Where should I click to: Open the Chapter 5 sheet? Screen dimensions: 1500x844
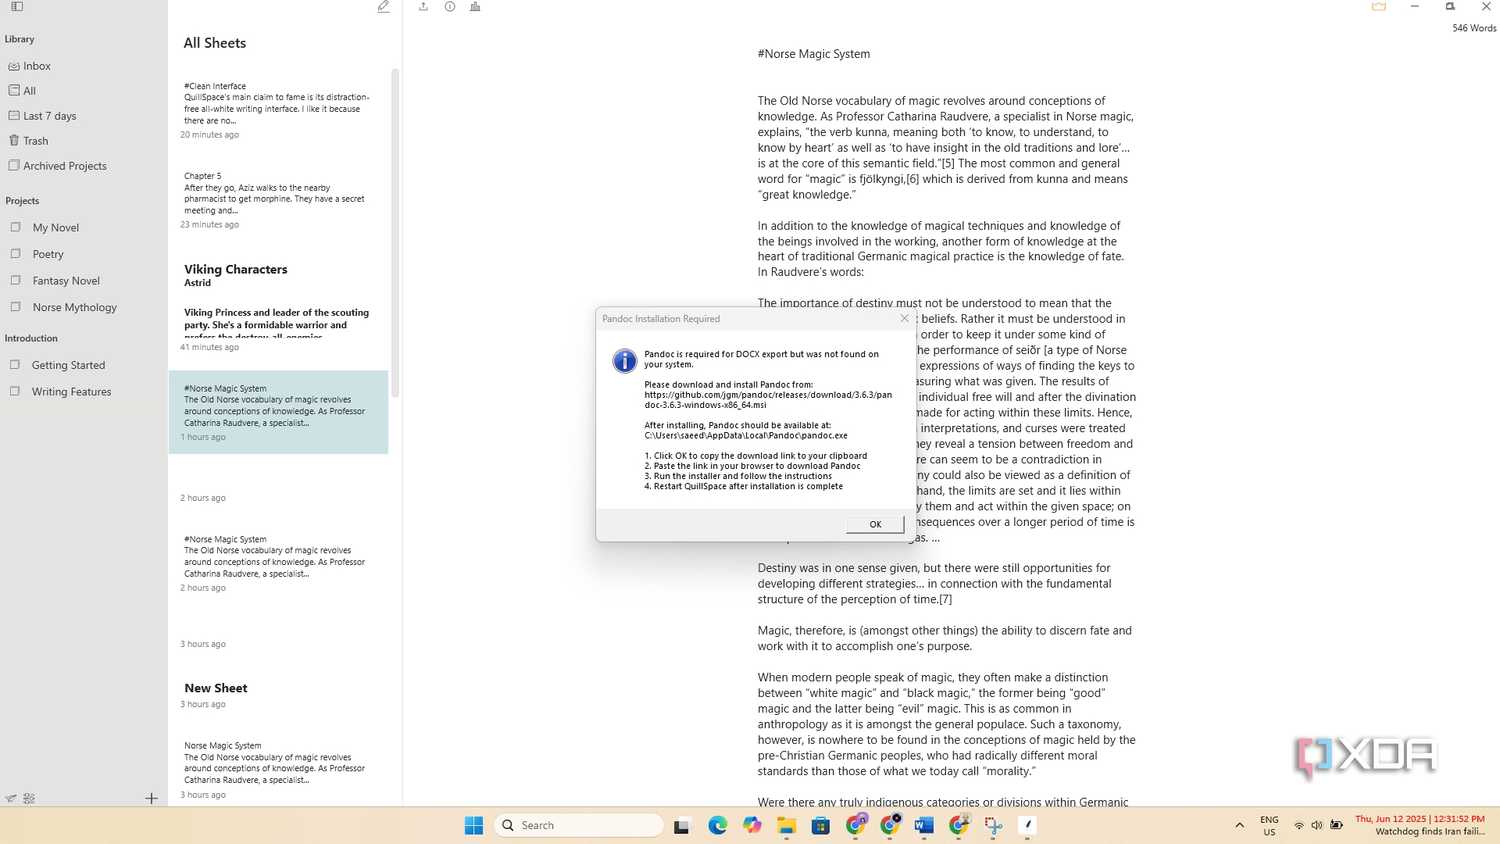coord(278,200)
